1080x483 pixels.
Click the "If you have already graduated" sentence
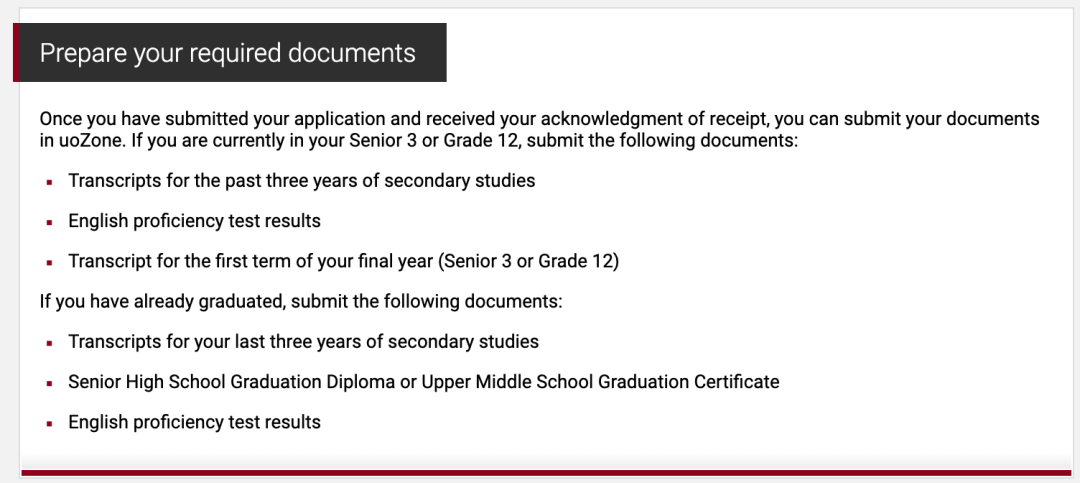301,301
